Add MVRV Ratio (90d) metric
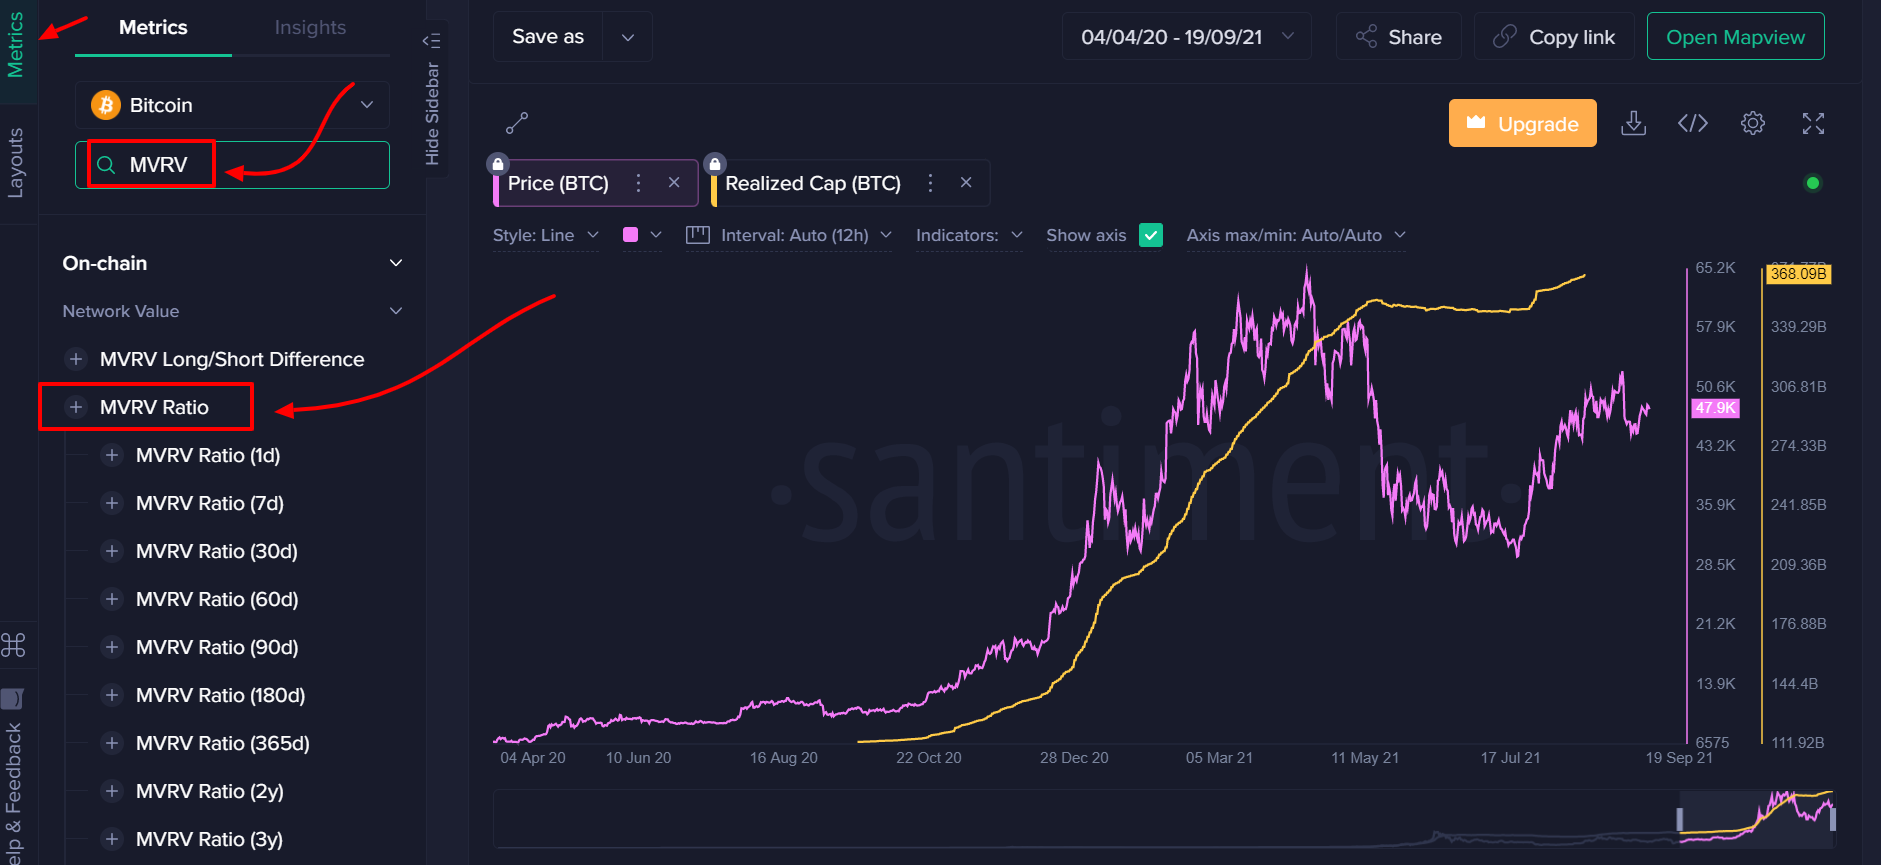 [x=112, y=647]
